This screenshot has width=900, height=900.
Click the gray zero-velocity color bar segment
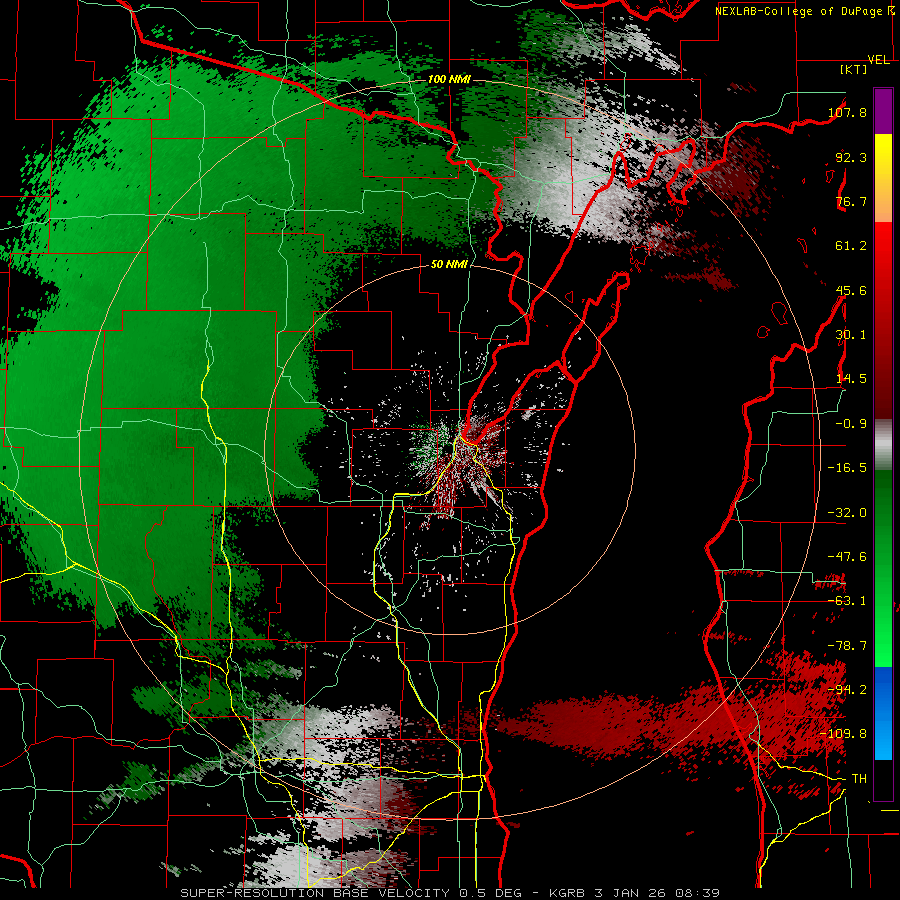(x=883, y=445)
